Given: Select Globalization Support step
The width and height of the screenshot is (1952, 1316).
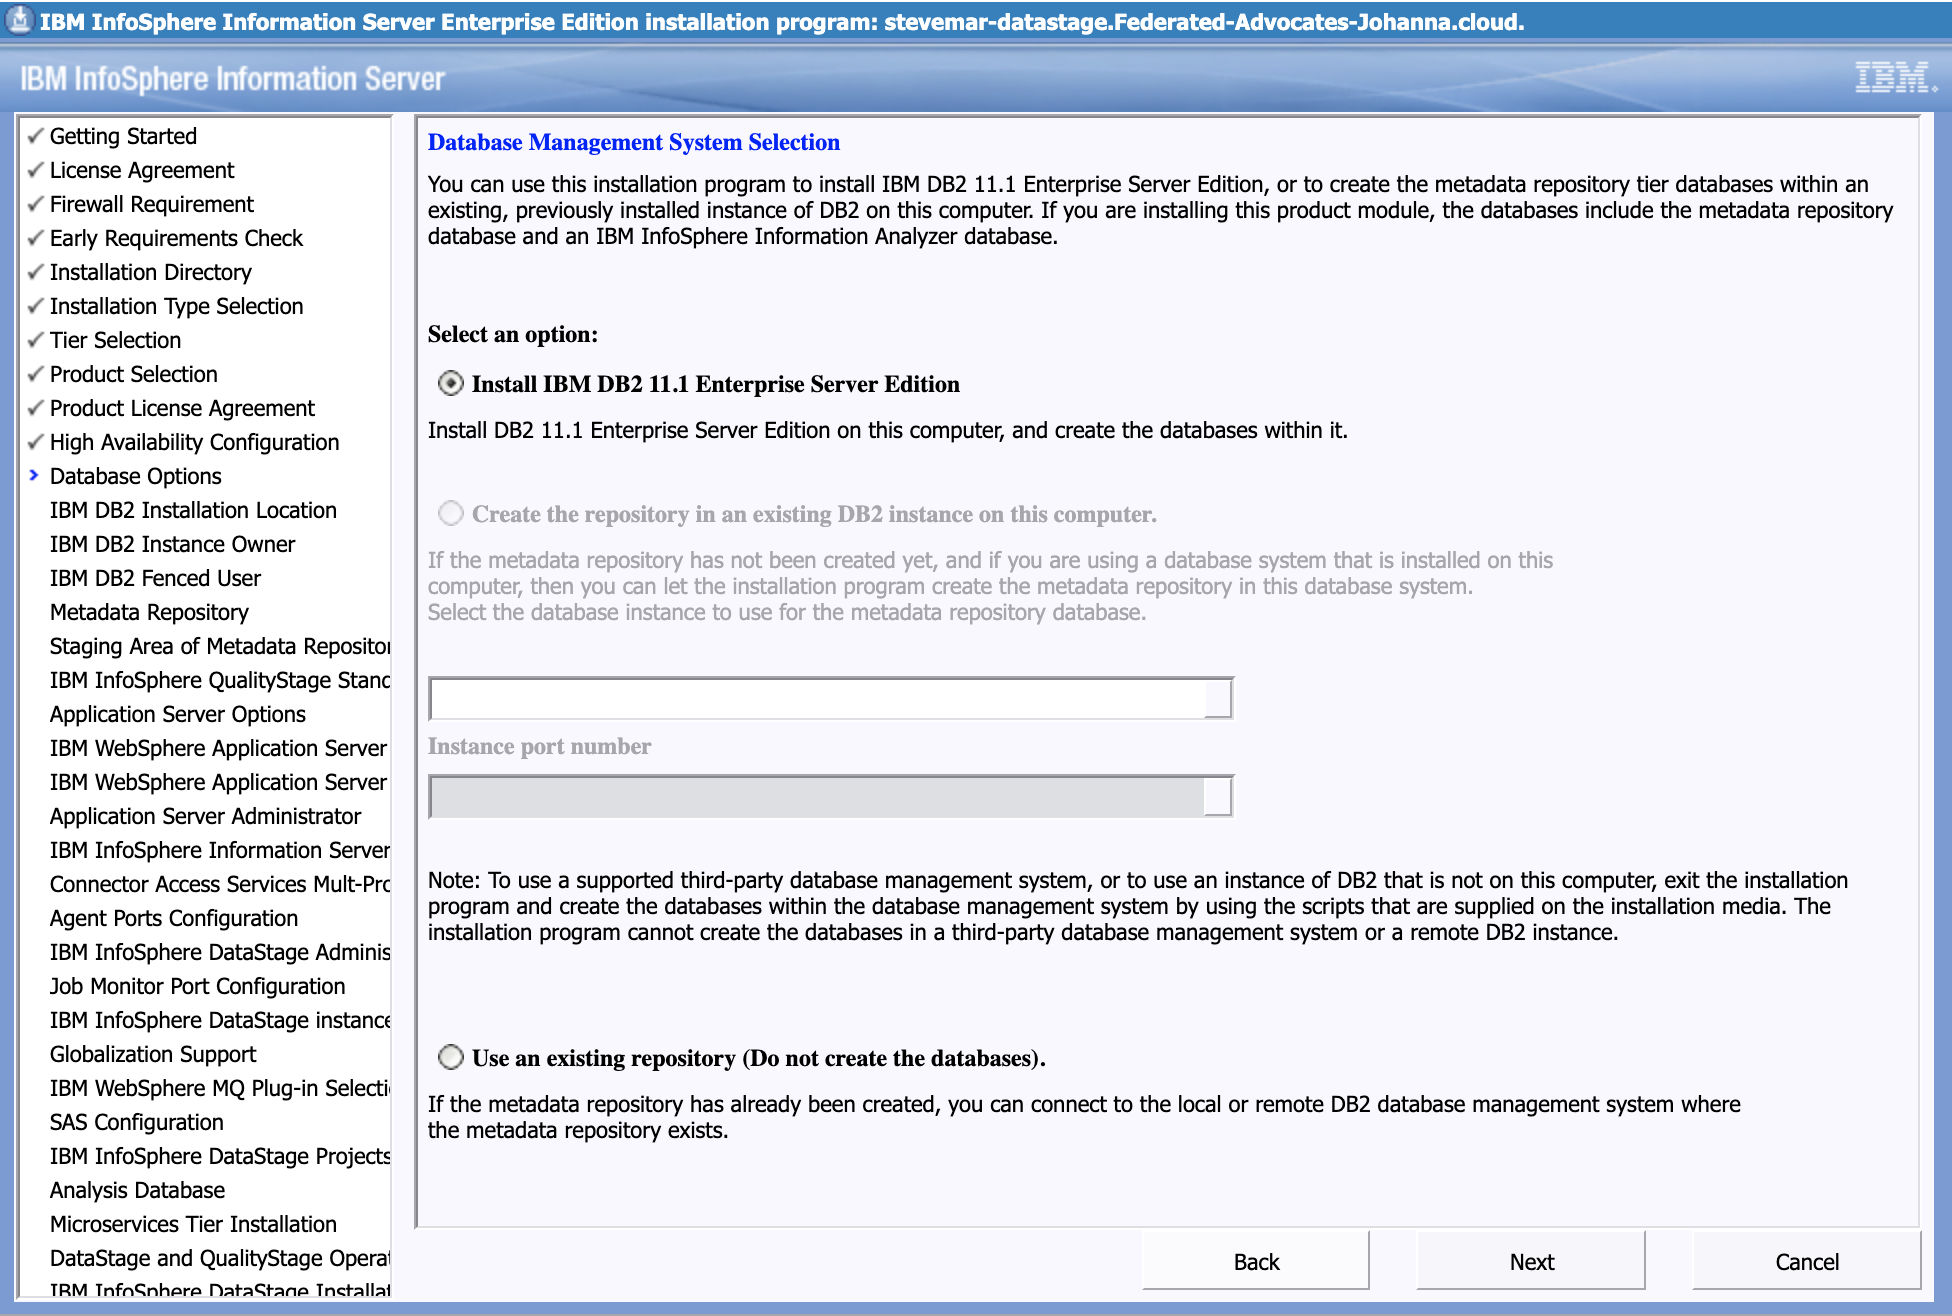Looking at the screenshot, I should point(153,1054).
